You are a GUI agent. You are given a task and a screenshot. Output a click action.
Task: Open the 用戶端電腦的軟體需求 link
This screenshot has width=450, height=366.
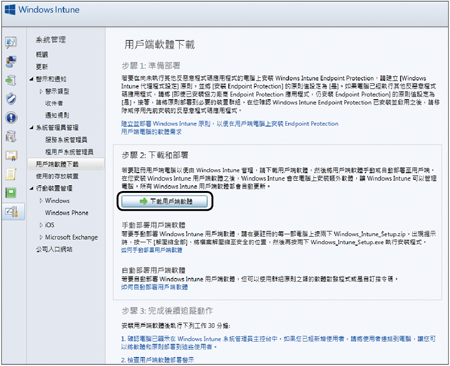pyautogui.click(x=151, y=132)
